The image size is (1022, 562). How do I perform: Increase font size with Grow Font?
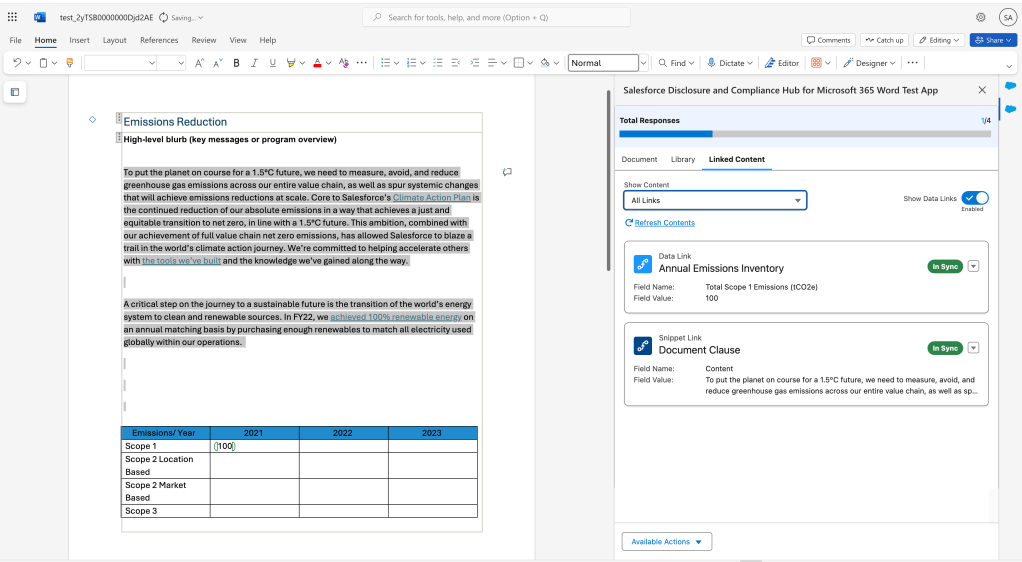point(199,63)
